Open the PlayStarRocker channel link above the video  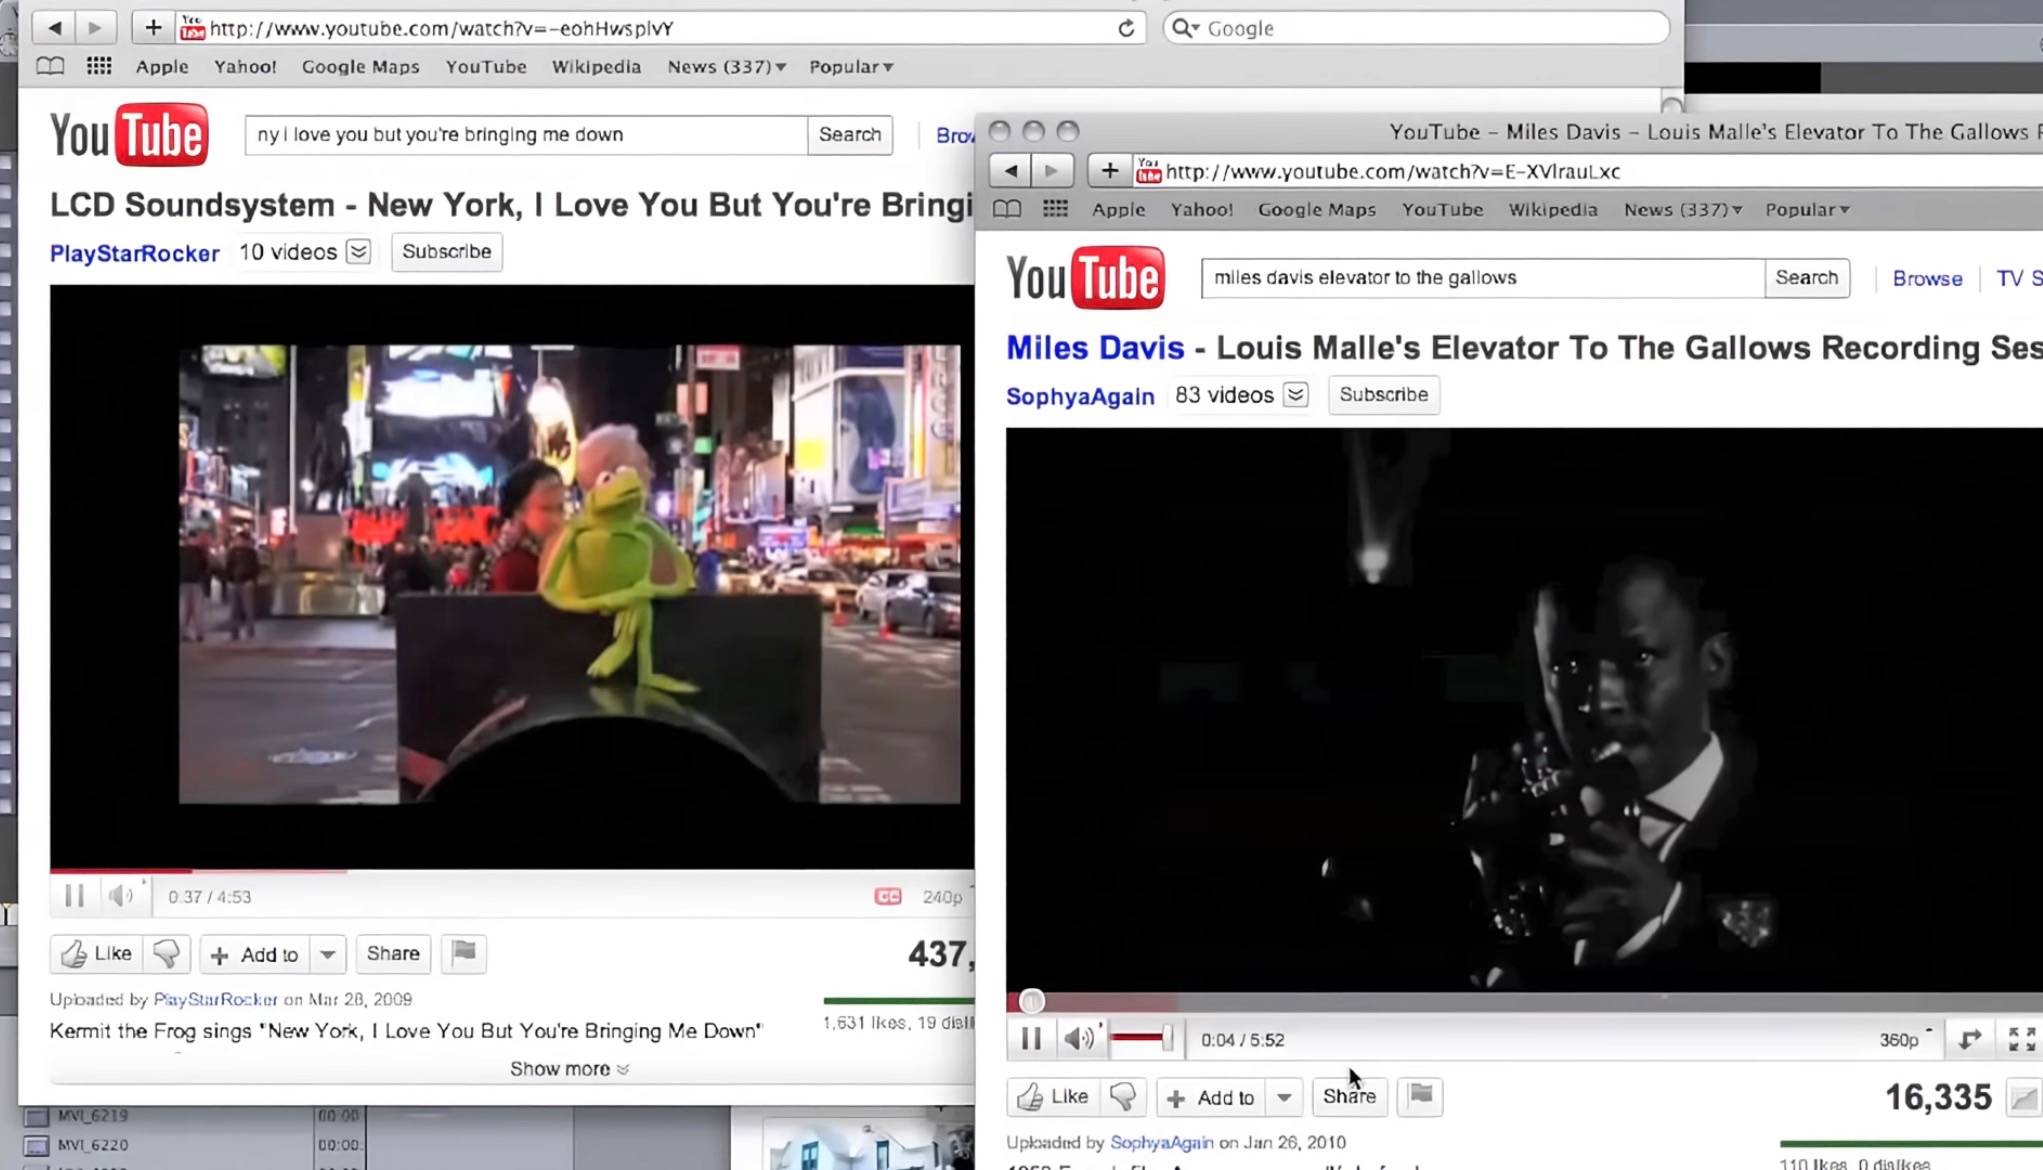134,253
